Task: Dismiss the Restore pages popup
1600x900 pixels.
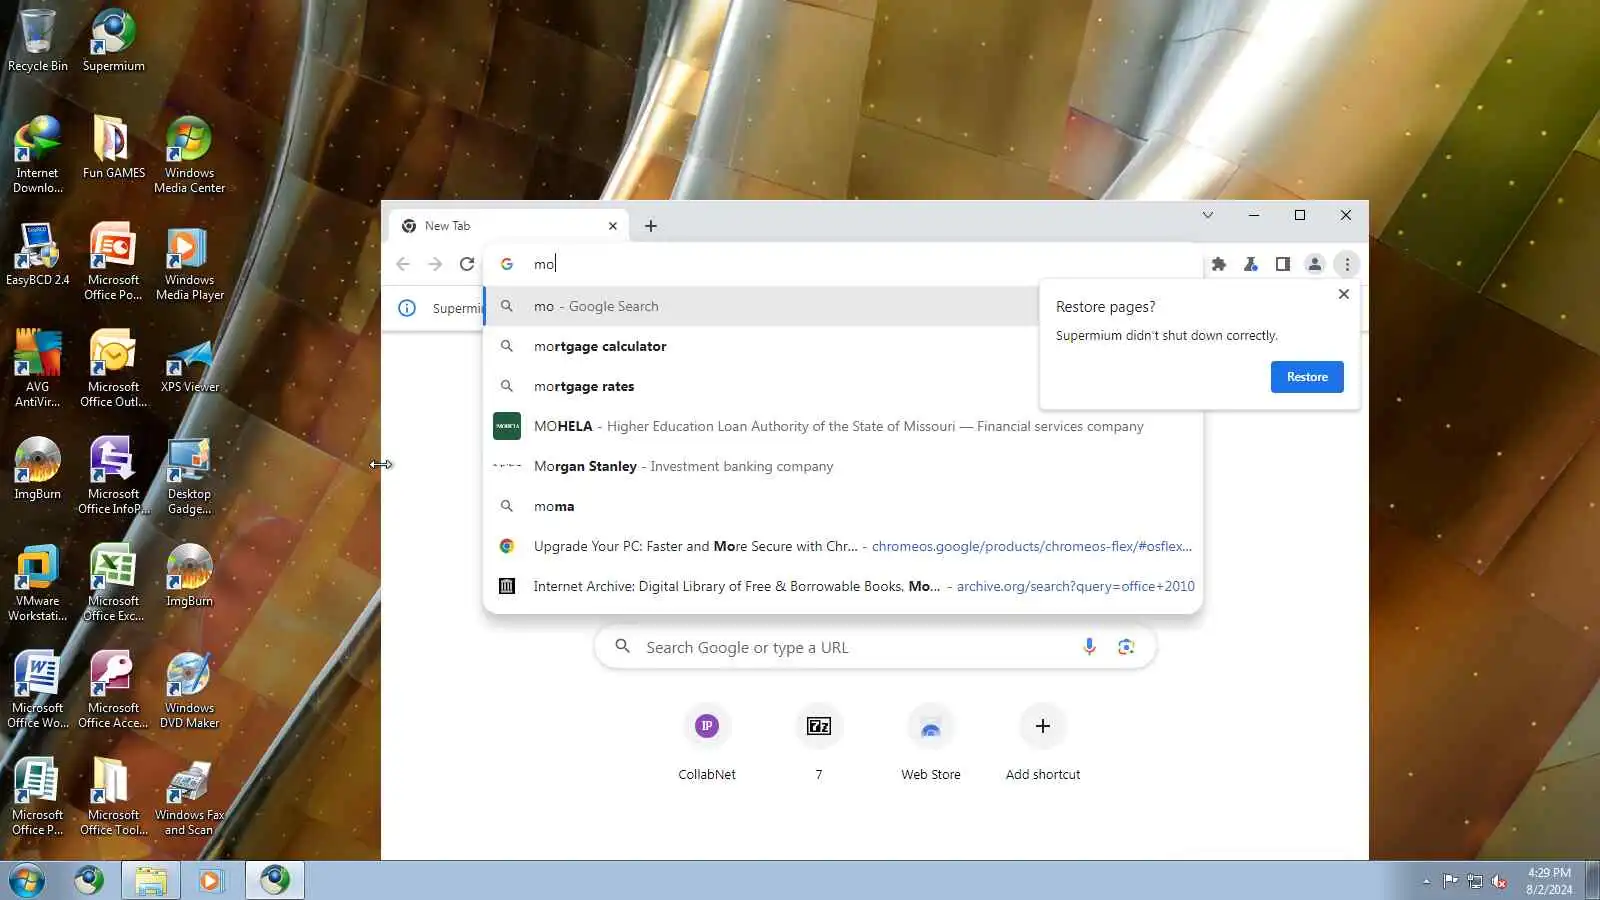Action: [x=1344, y=294]
